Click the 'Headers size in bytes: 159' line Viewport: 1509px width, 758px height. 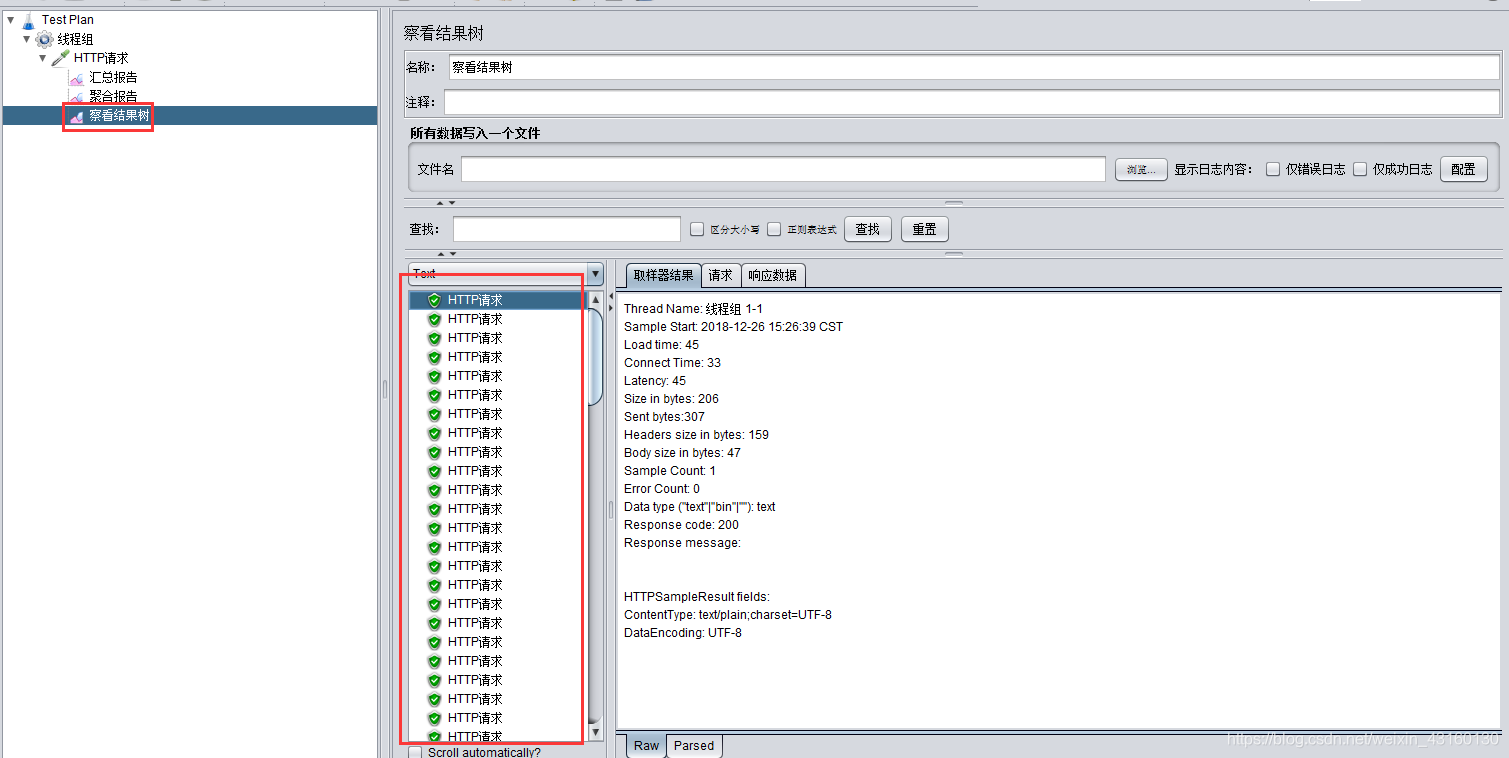pos(696,435)
